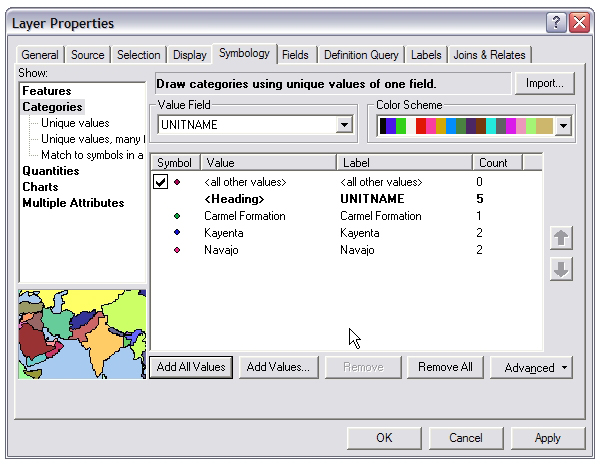
Task: Uncheck the all other values checkbox
Action: coord(160,182)
